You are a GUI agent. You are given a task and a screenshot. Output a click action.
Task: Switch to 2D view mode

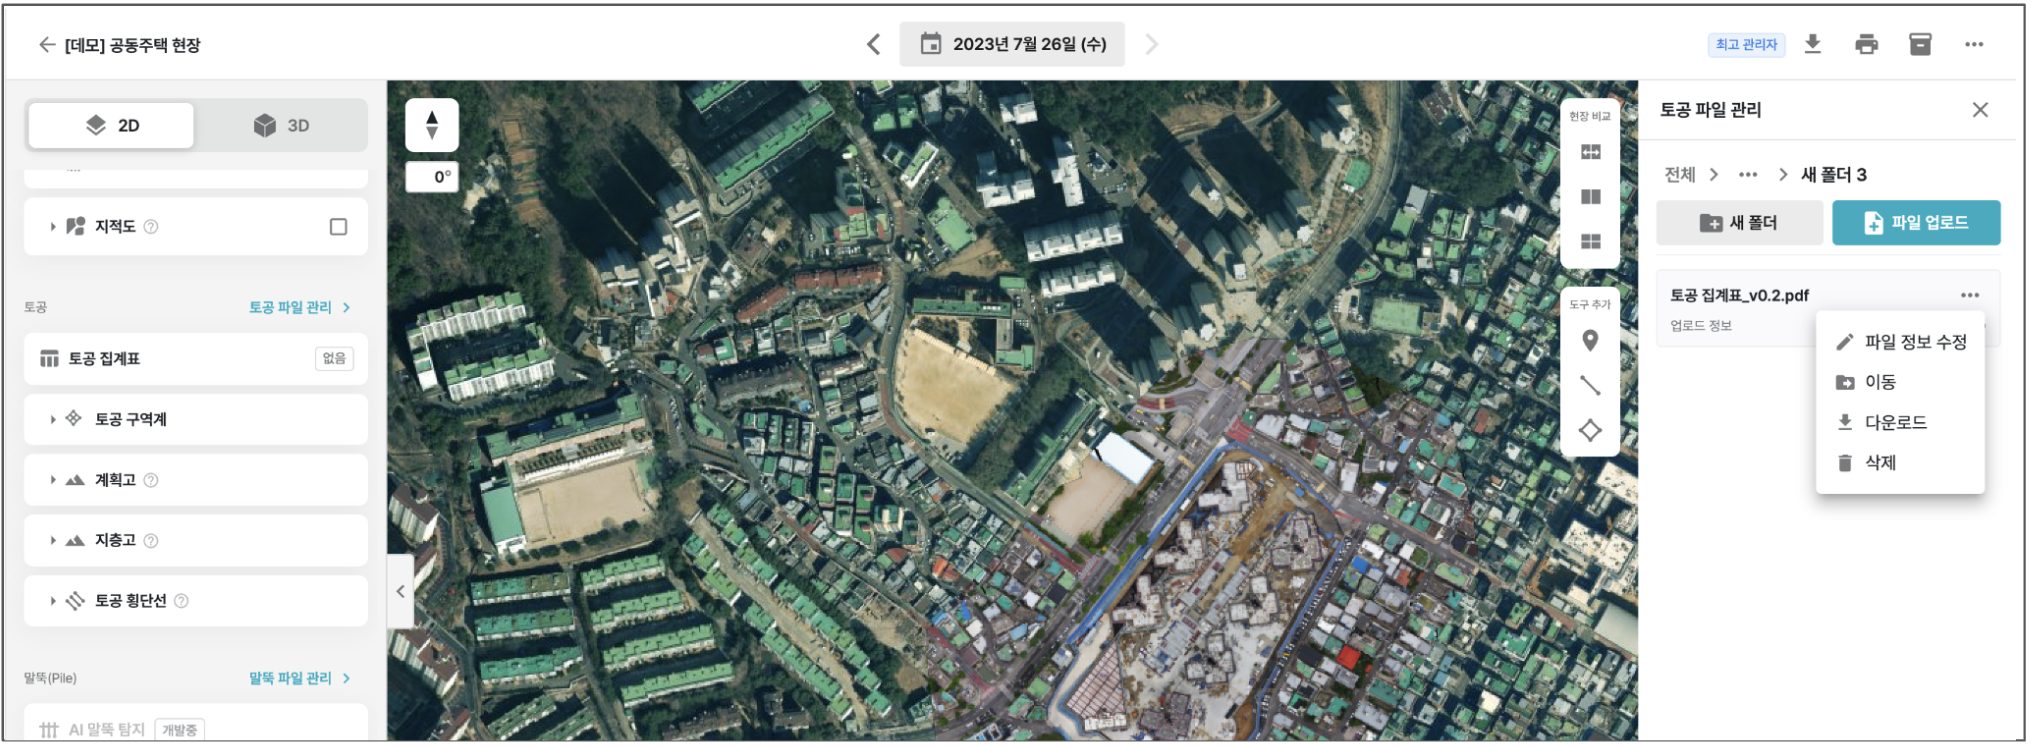[112, 125]
